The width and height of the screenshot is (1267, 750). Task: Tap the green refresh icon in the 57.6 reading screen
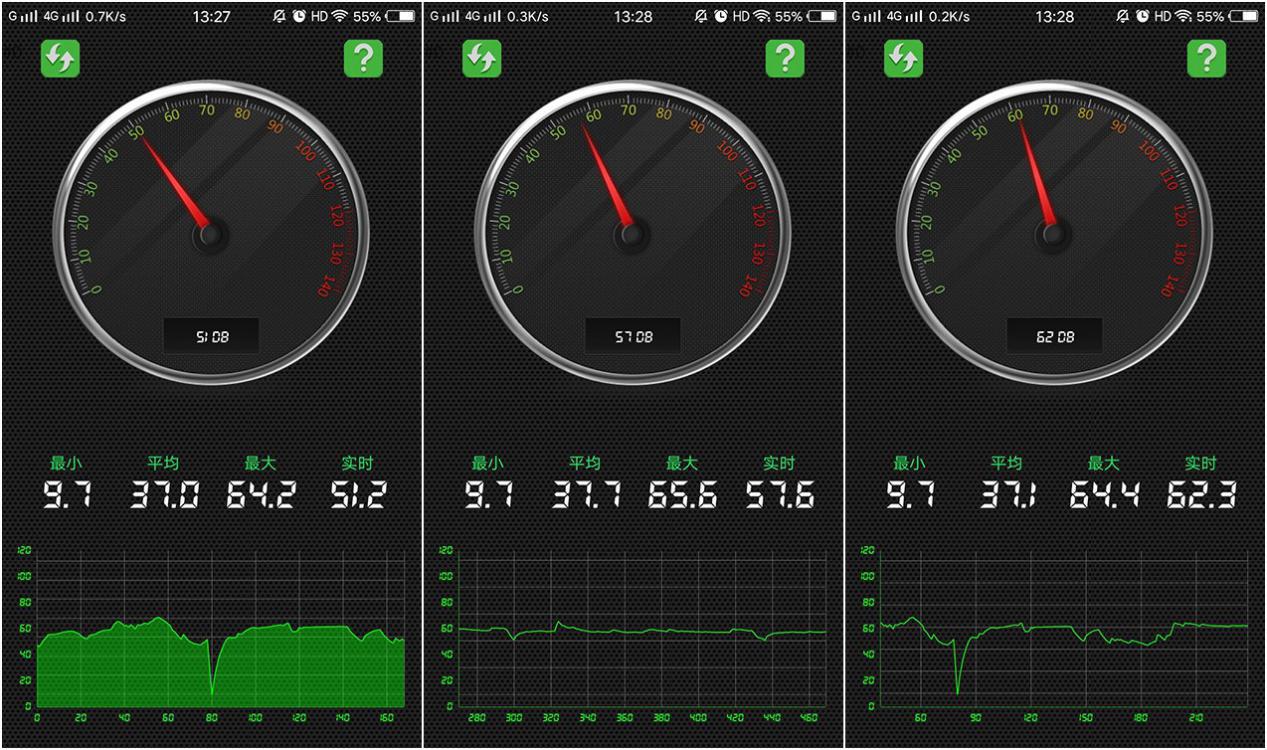click(482, 60)
